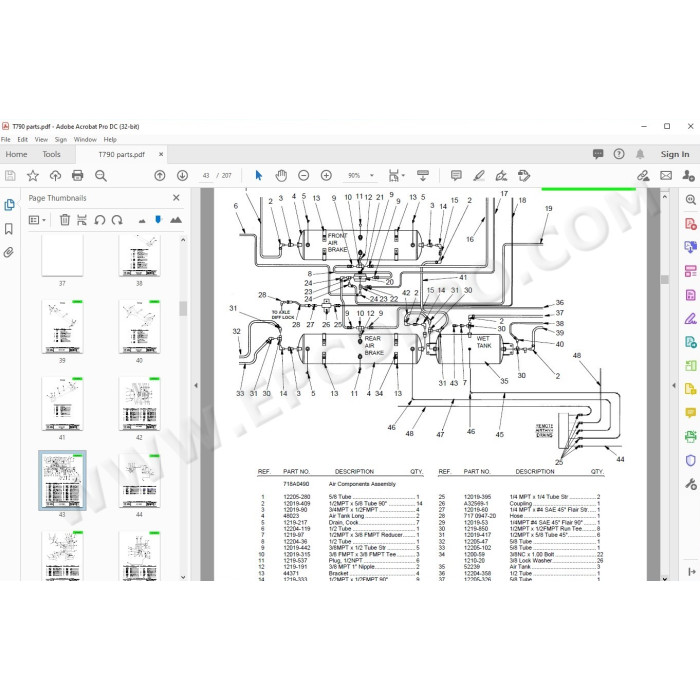Viewport: 700px width, 700px height.
Task: Enlarge thumbnail size large mountain icon
Action: (176, 220)
